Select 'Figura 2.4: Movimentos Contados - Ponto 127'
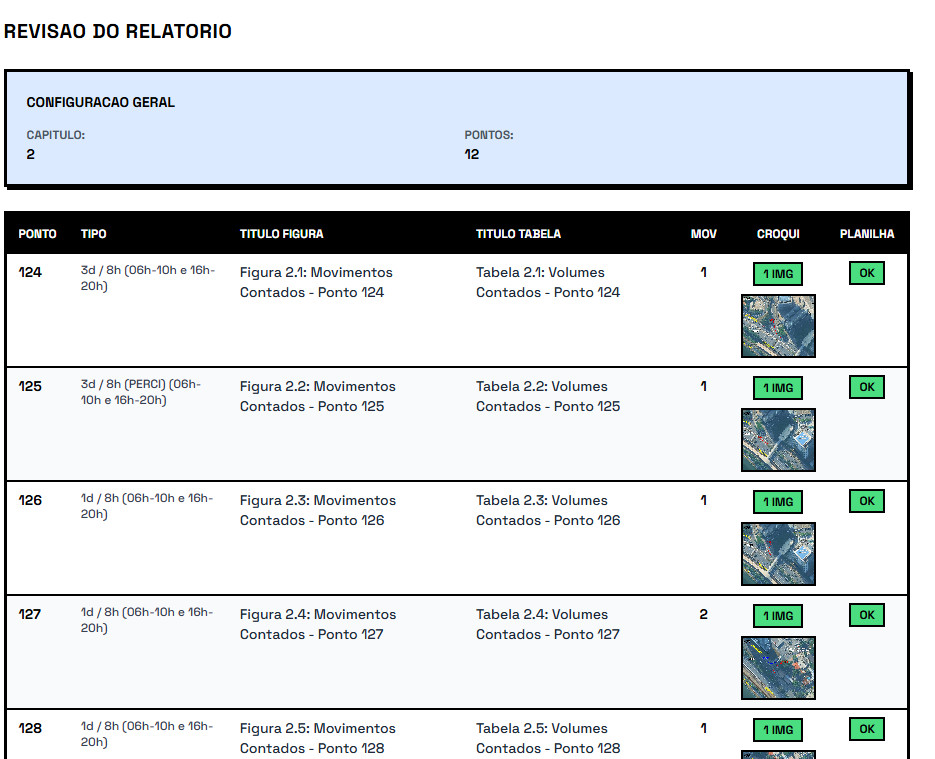This screenshot has height=759, width=935. (318, 624)
